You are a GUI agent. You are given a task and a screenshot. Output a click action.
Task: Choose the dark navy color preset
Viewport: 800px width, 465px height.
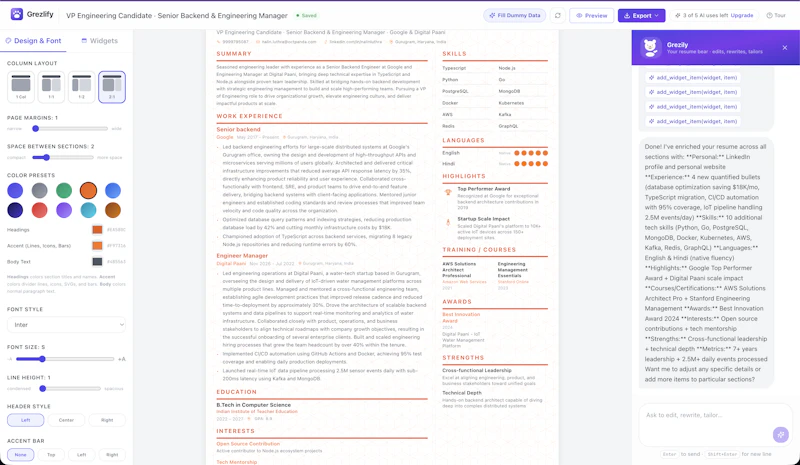pos(15,210)
